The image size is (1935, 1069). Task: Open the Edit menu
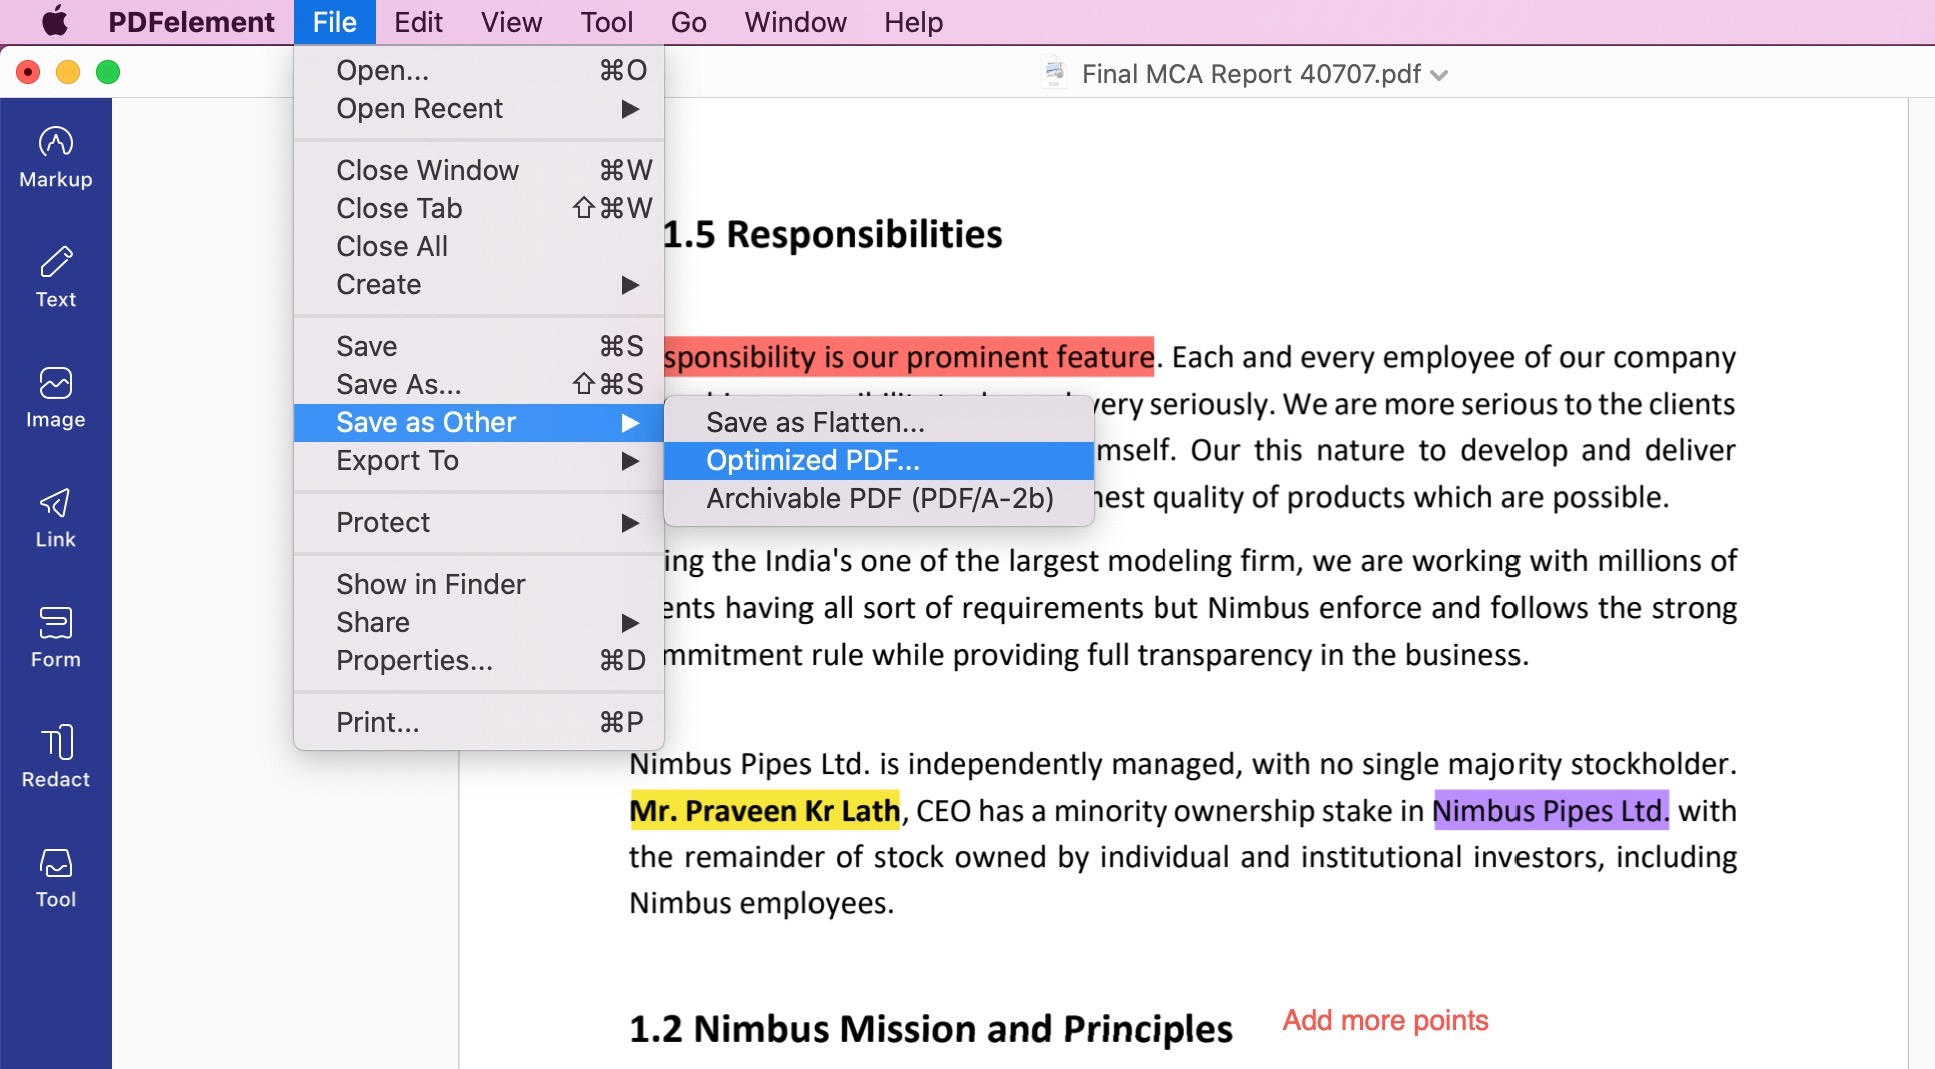click(418, 22)
